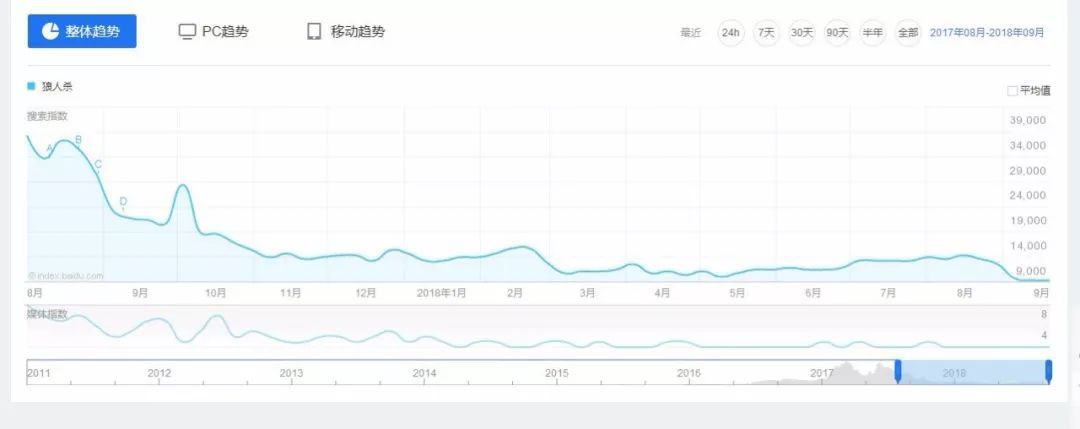The height and width of the screenshot is (429, 1080).
Task: Click the 5月 axis label
Action: pos(737,293)
